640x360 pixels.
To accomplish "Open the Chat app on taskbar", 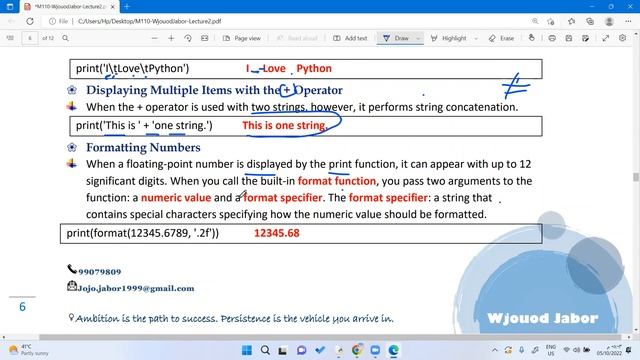I will 302,350.
